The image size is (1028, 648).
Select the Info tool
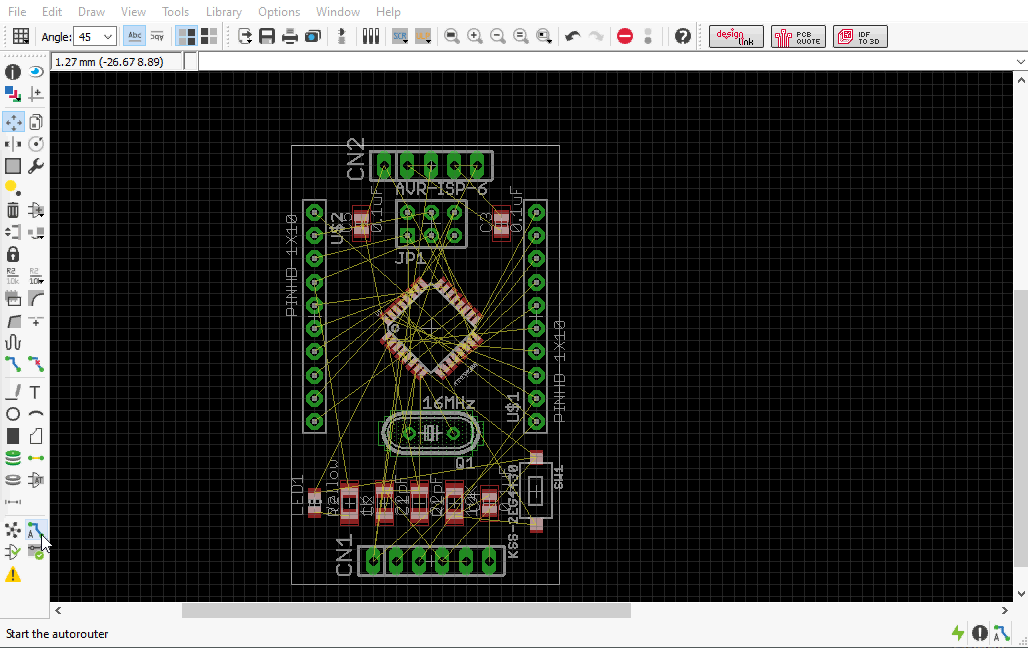click(12, 71)
